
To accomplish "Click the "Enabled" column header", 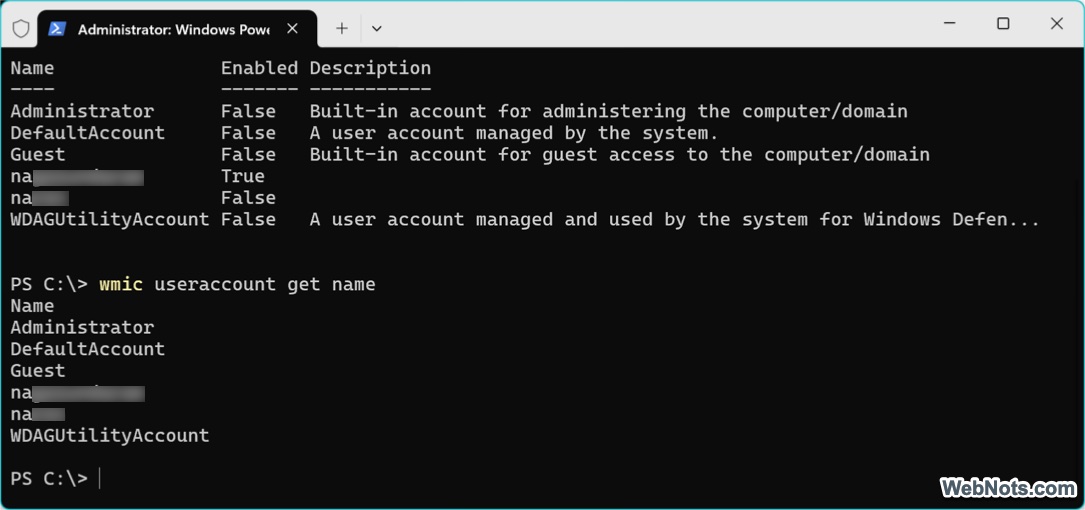I will click(259, 68).
